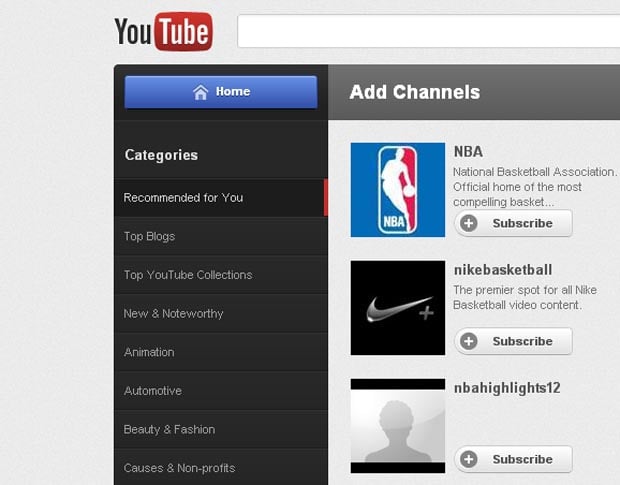Browse the Animation category
620x485 pixels.
[x=149, y=353]
